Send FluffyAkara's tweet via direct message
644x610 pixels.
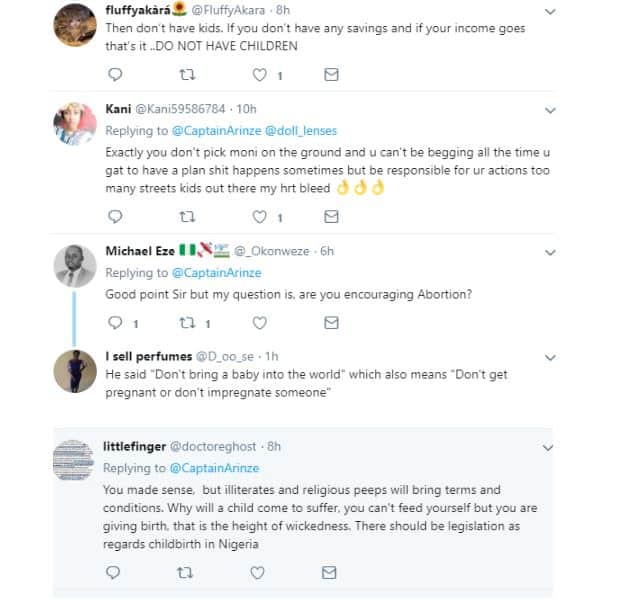point(331,75)
